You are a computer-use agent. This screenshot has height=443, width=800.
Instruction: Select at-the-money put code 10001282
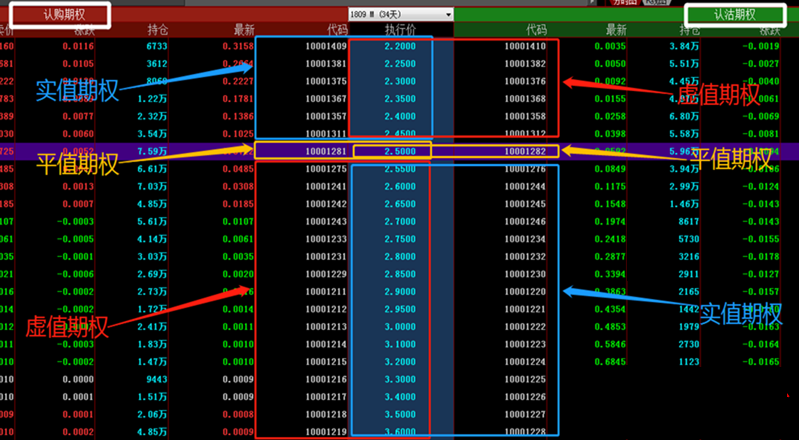pyautogui.click(x=525, y=152)
